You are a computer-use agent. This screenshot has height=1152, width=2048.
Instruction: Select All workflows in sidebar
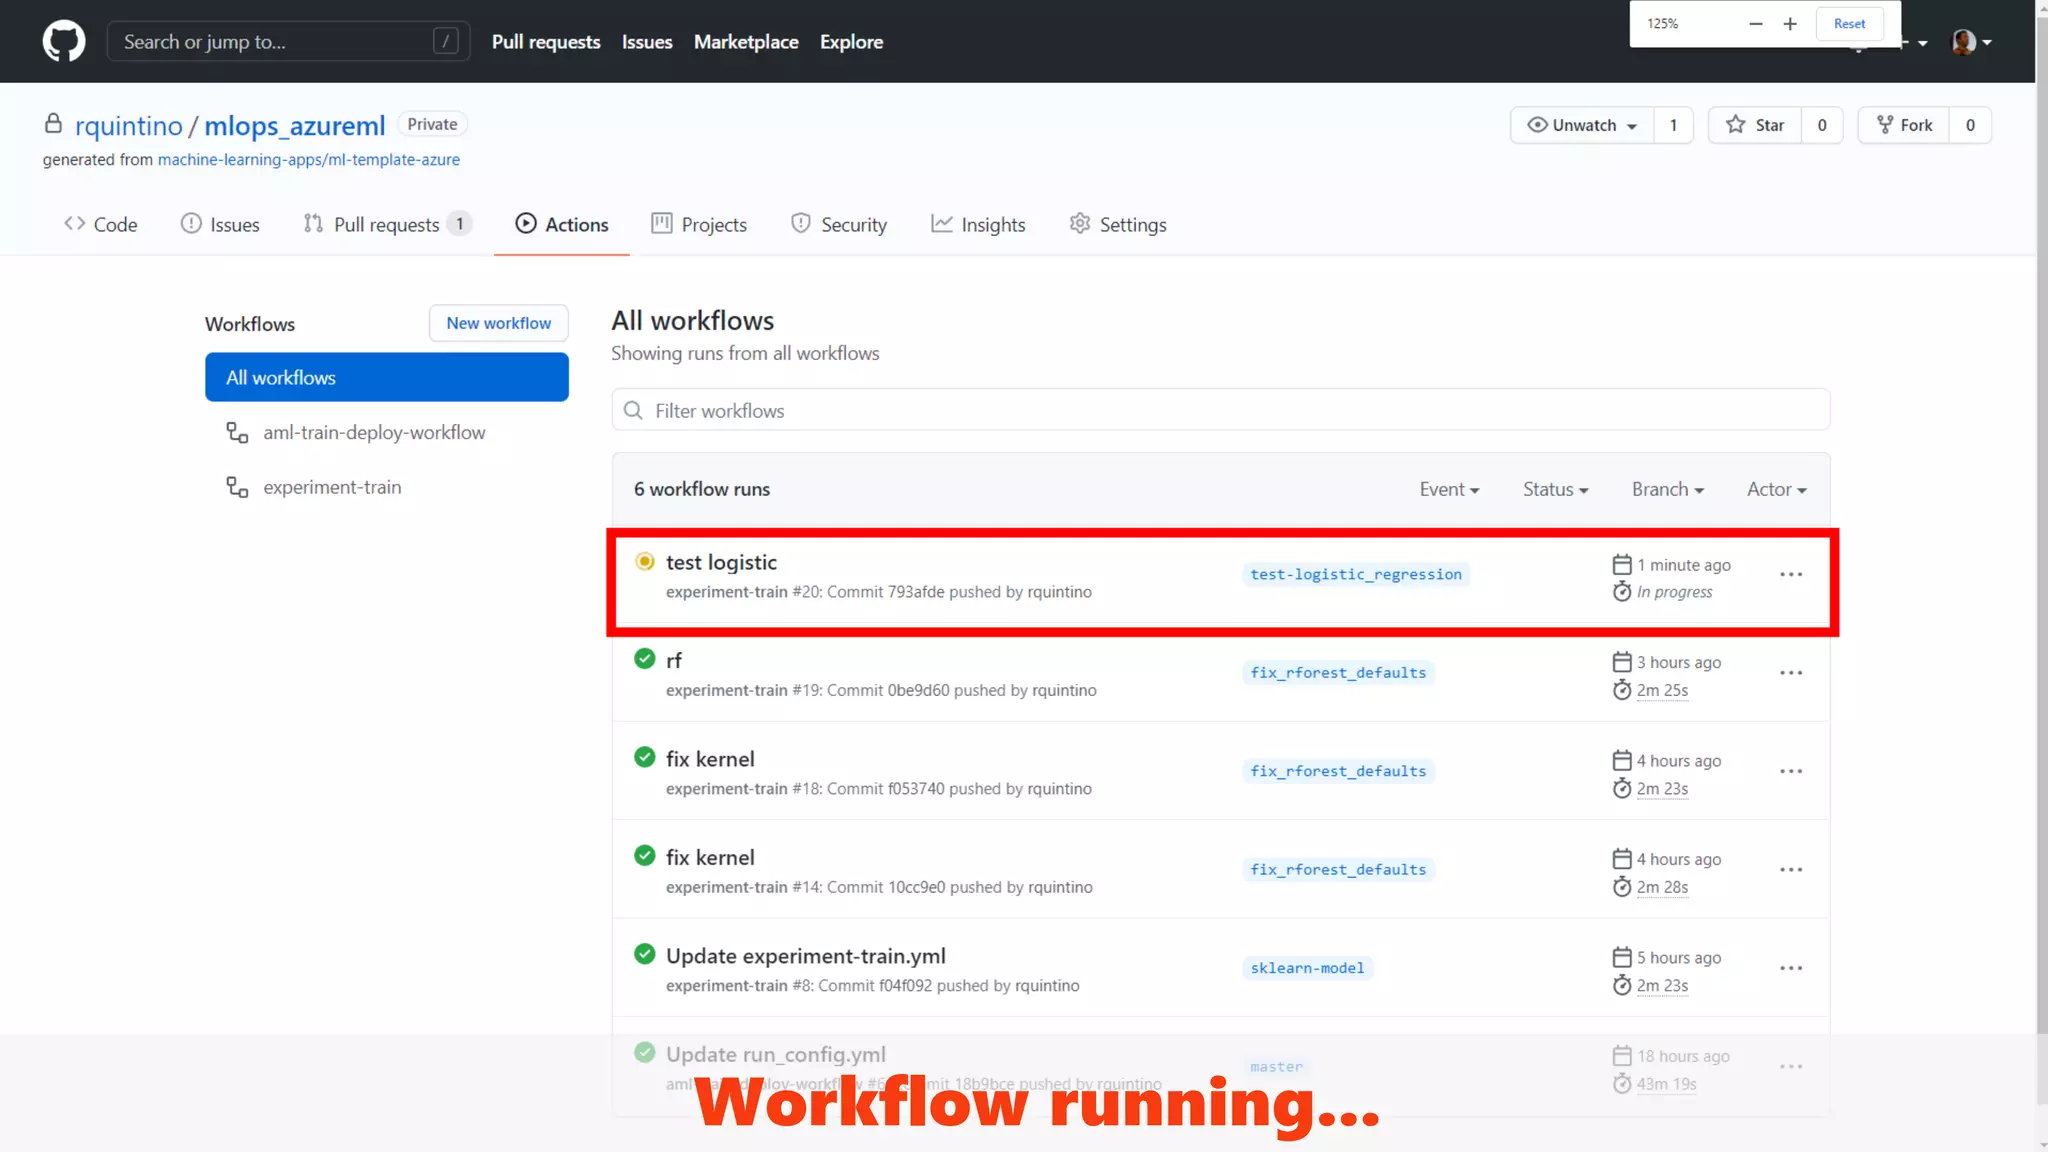click(x=387, y=377)
